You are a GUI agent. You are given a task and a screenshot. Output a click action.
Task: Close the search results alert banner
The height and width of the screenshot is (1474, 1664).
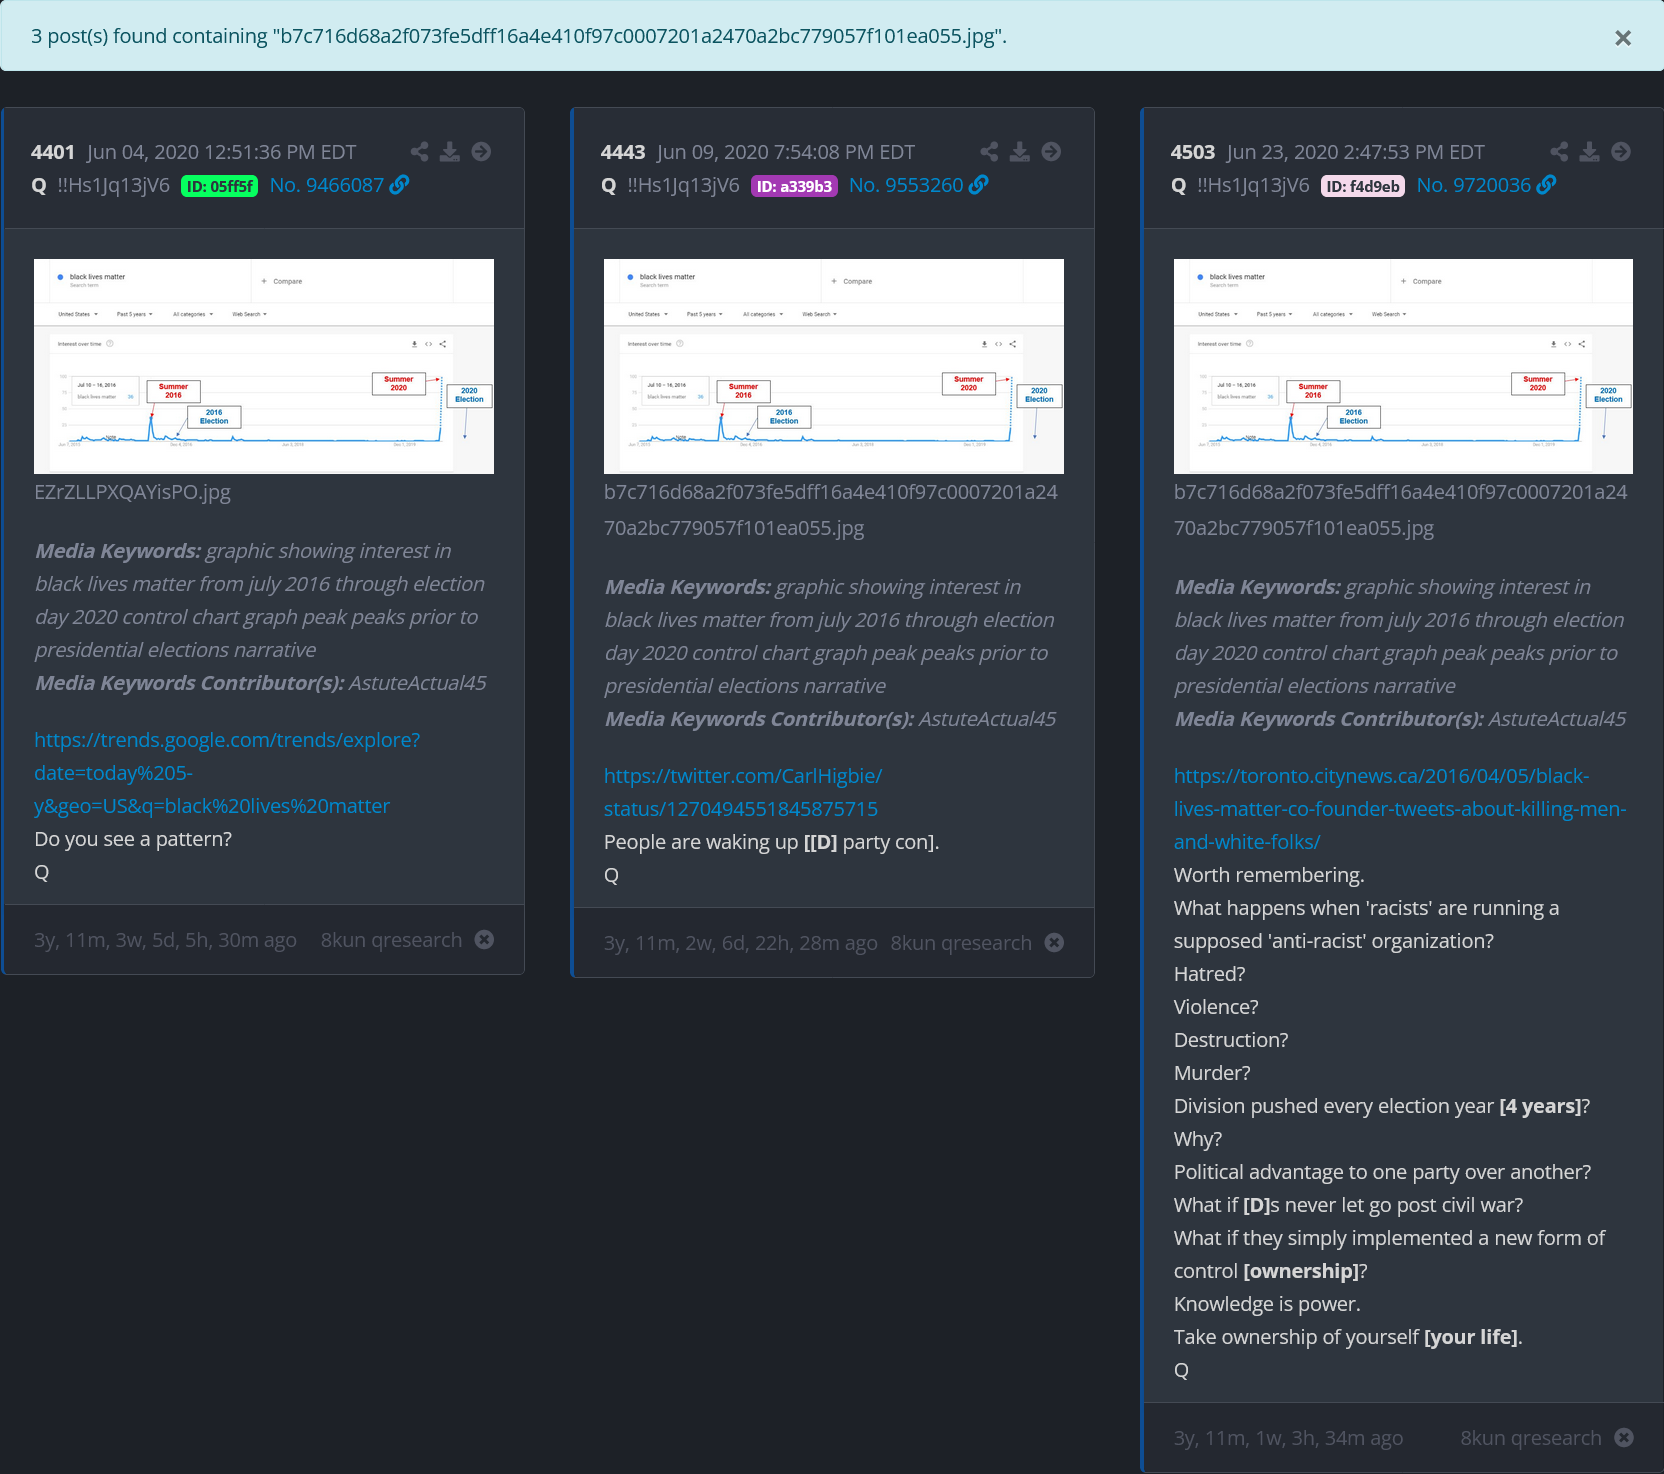click(1623, 38)
